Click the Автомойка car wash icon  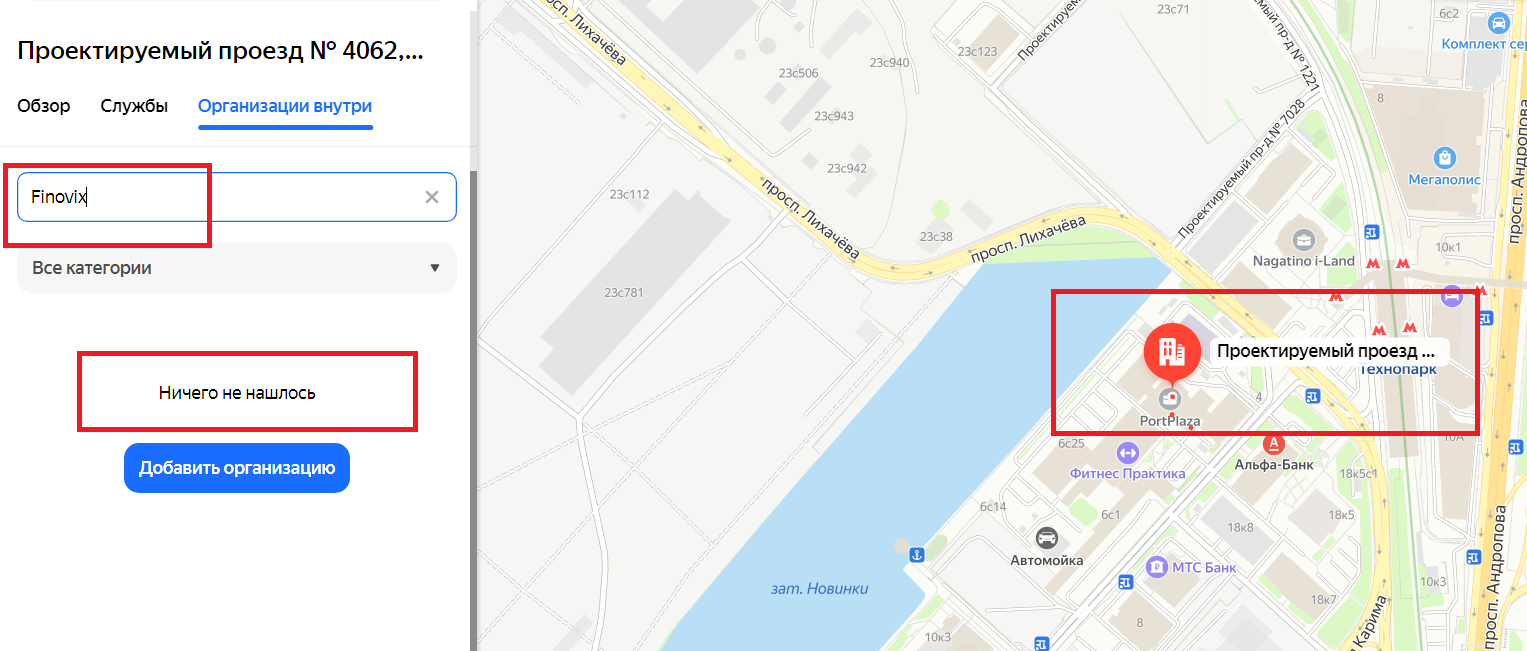click(1047, 538)
